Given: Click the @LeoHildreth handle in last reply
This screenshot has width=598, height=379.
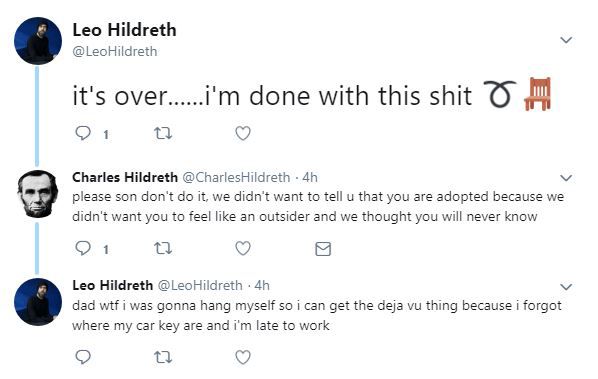Looking at the screenshot, I should pos(200,285).
